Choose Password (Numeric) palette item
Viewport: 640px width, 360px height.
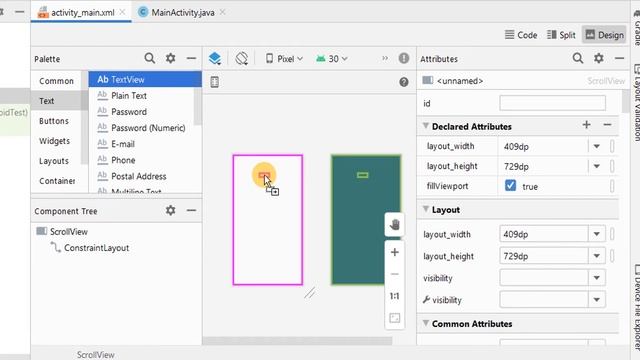141,128
